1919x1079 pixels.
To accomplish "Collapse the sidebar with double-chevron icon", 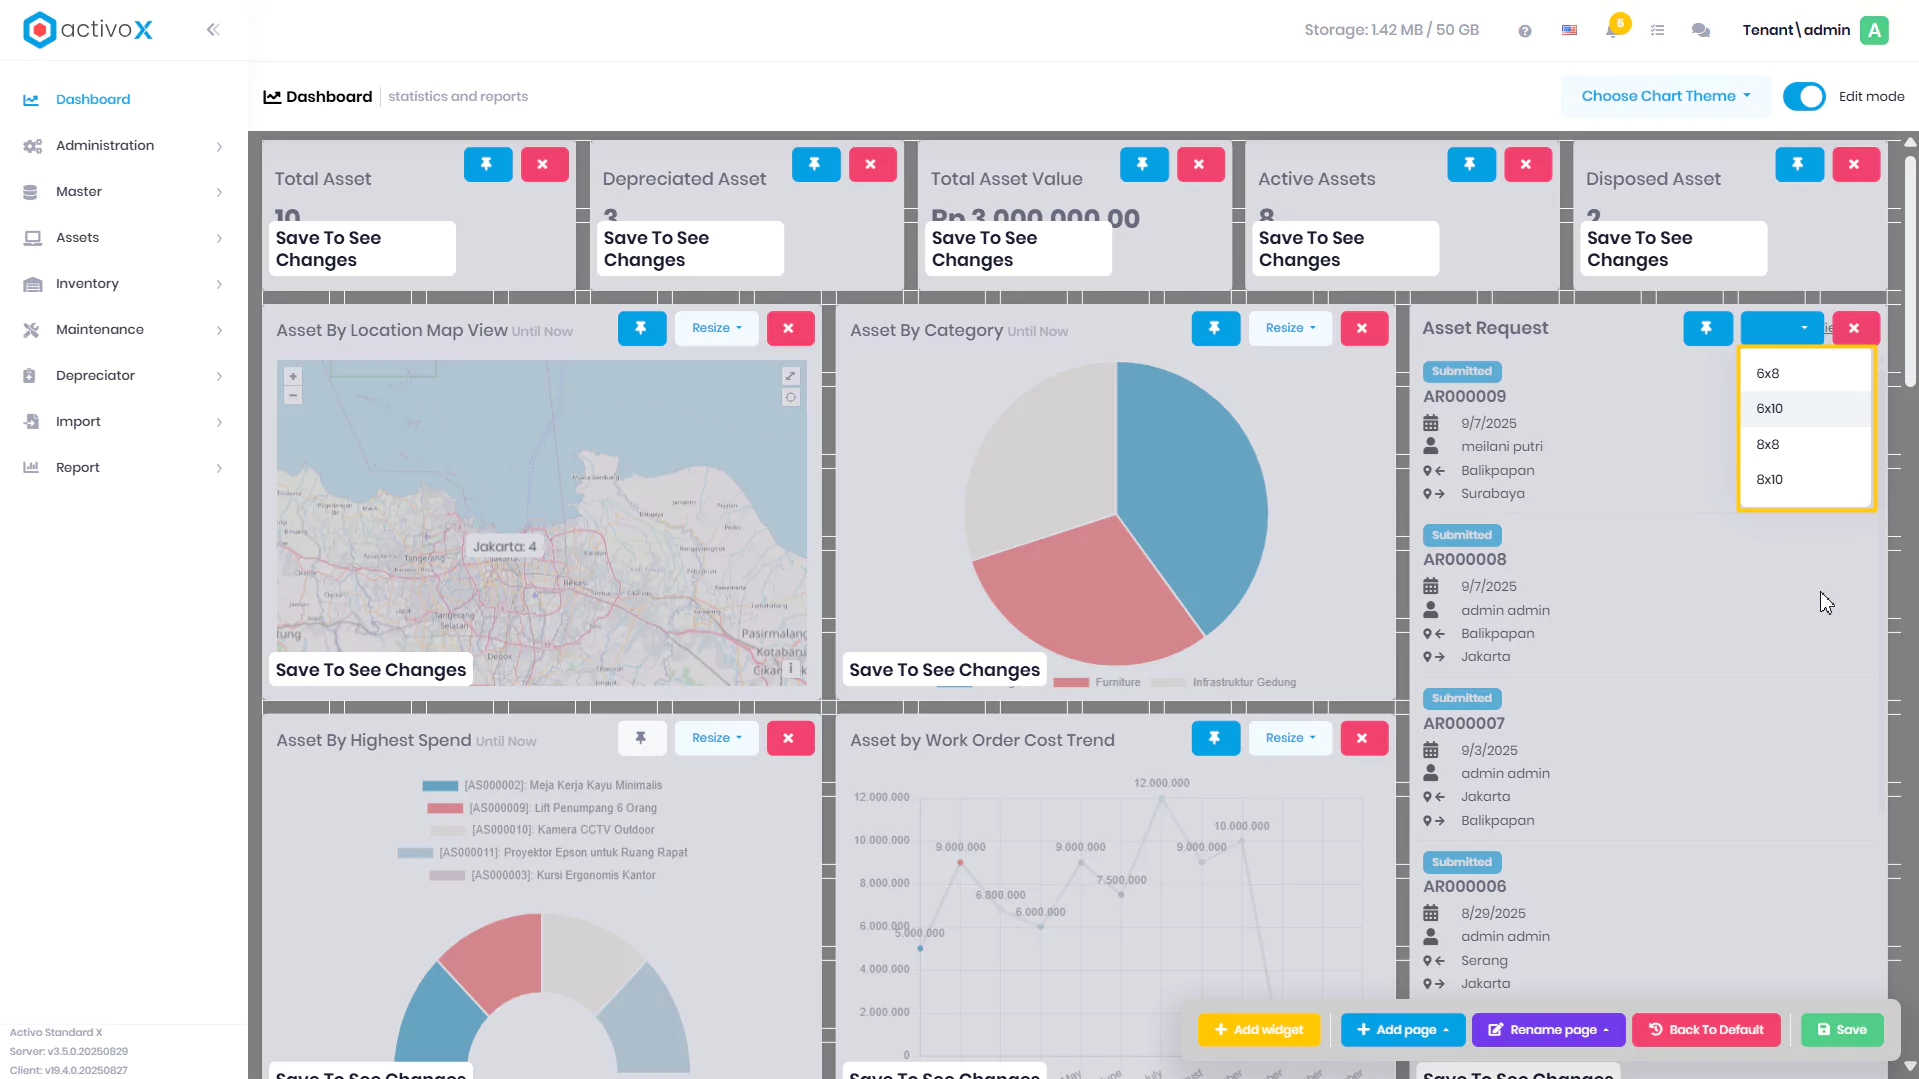I will point(213,30).
